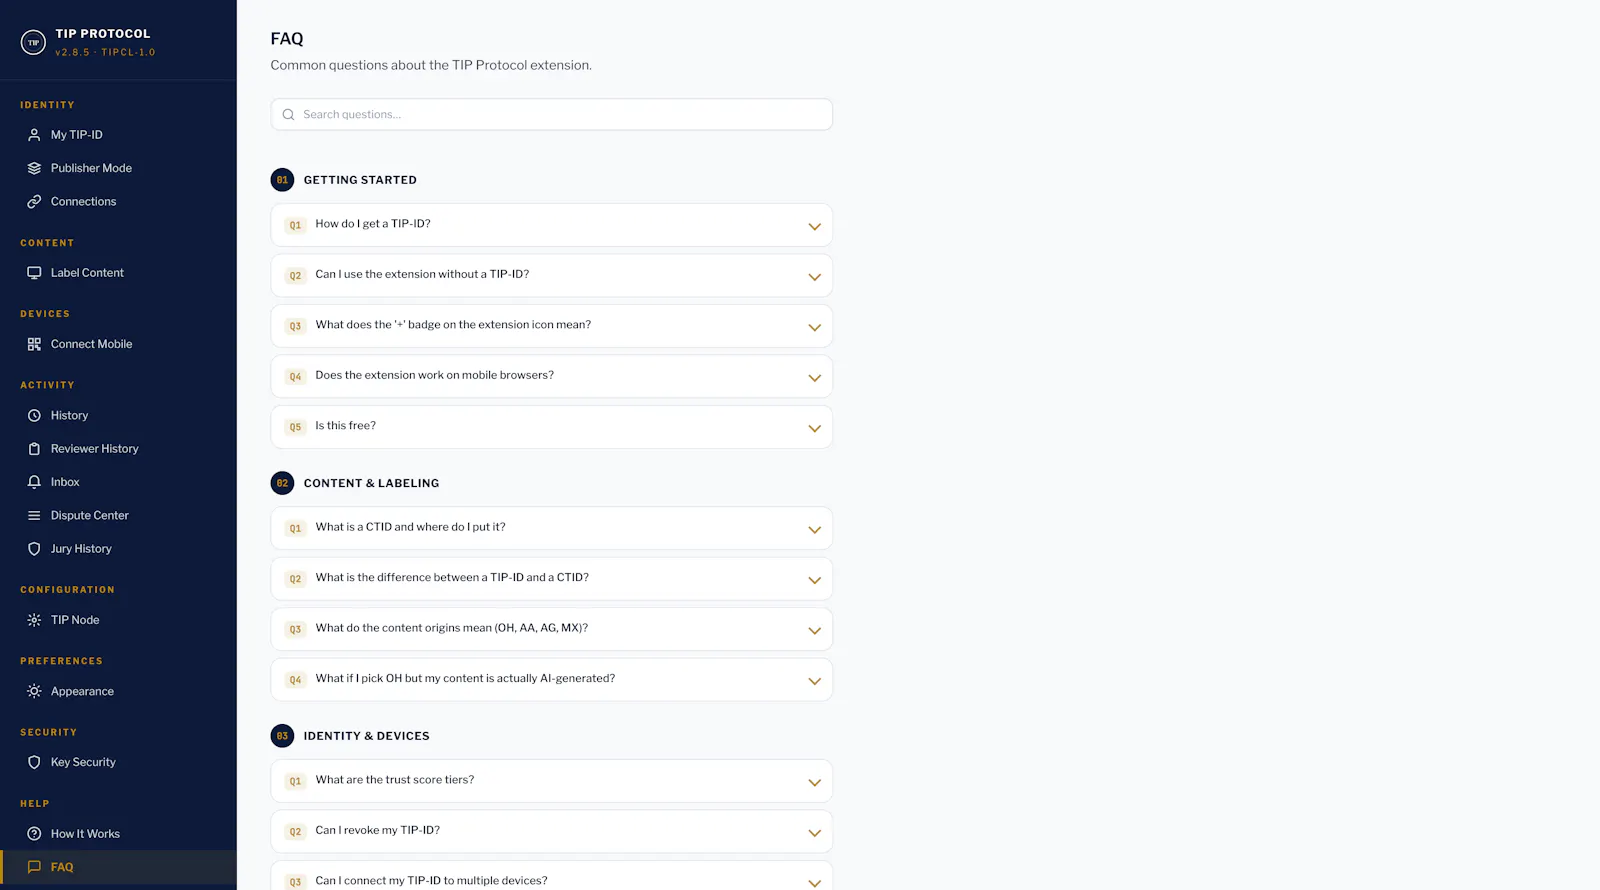1600x890 pixels.
Task: Expand the 'Is this free?' chevron
Action: pos(814,428)
